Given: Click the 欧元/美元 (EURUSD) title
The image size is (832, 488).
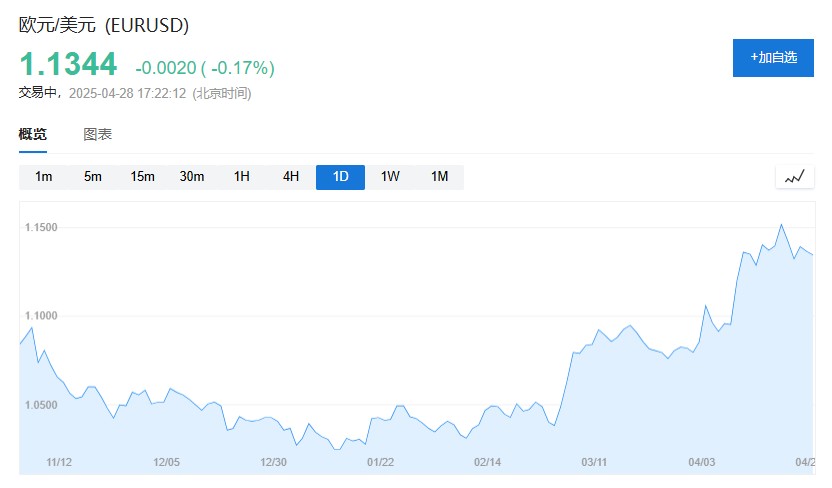Looking at the screenshot, I should point(104,24).
